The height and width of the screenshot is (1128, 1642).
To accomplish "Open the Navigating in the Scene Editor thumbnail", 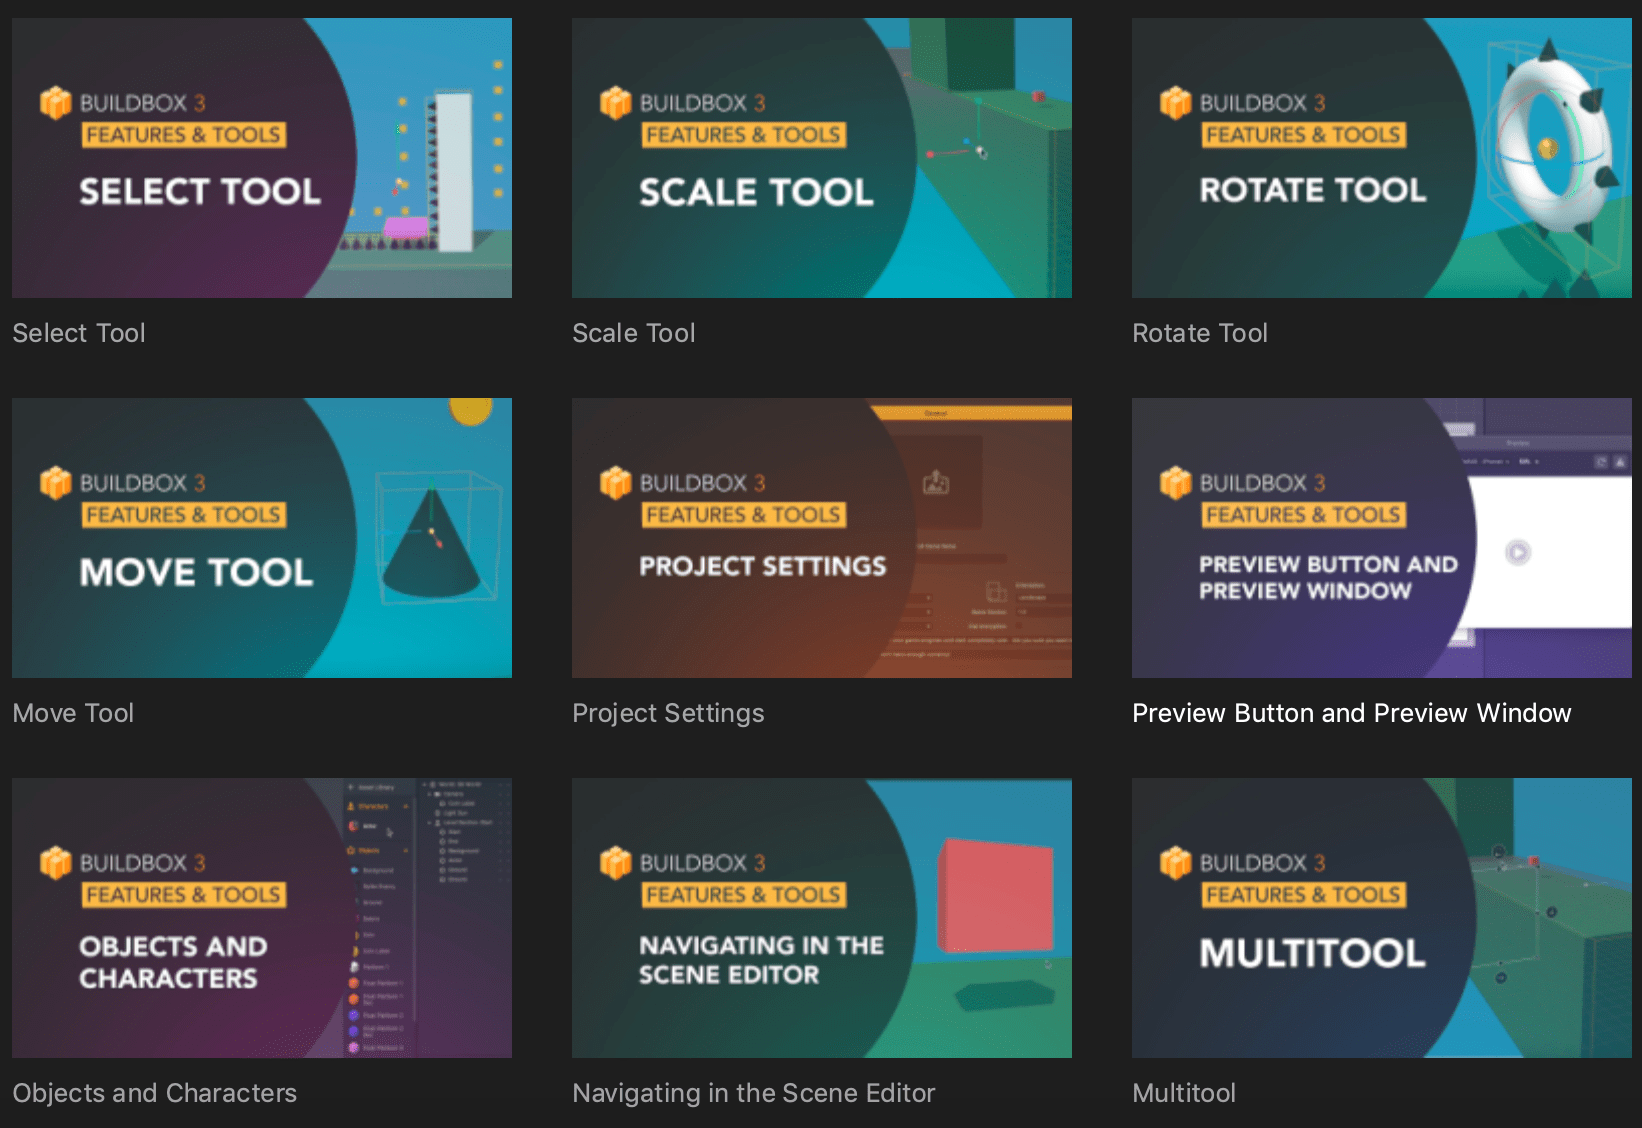I will click(x=820, y=917).
